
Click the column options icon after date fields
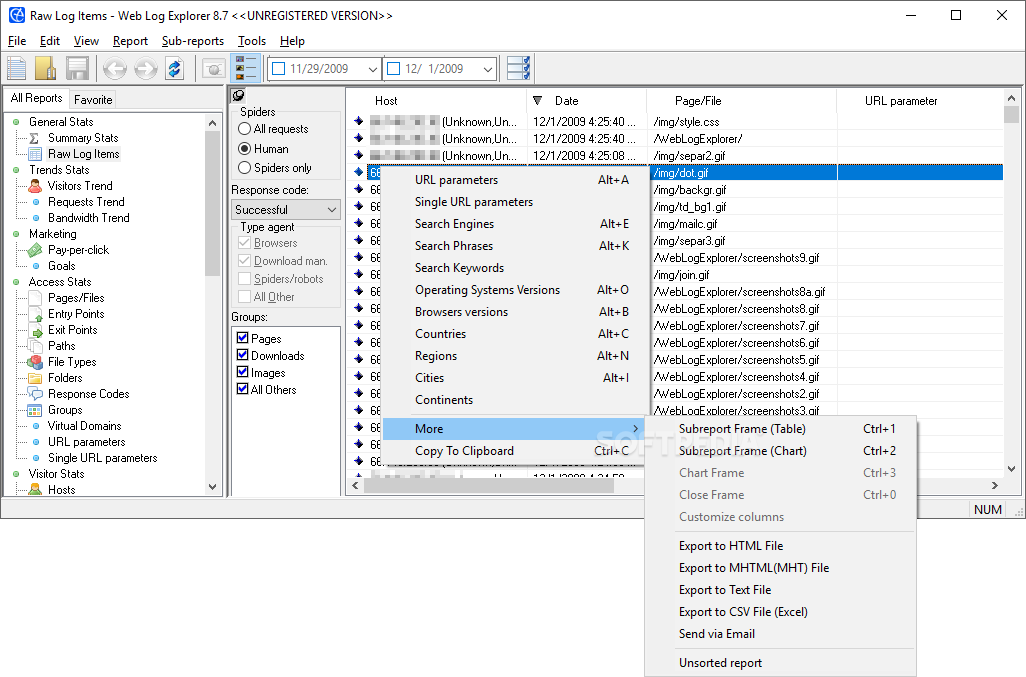pyautogui.click(x=519, y=68)
